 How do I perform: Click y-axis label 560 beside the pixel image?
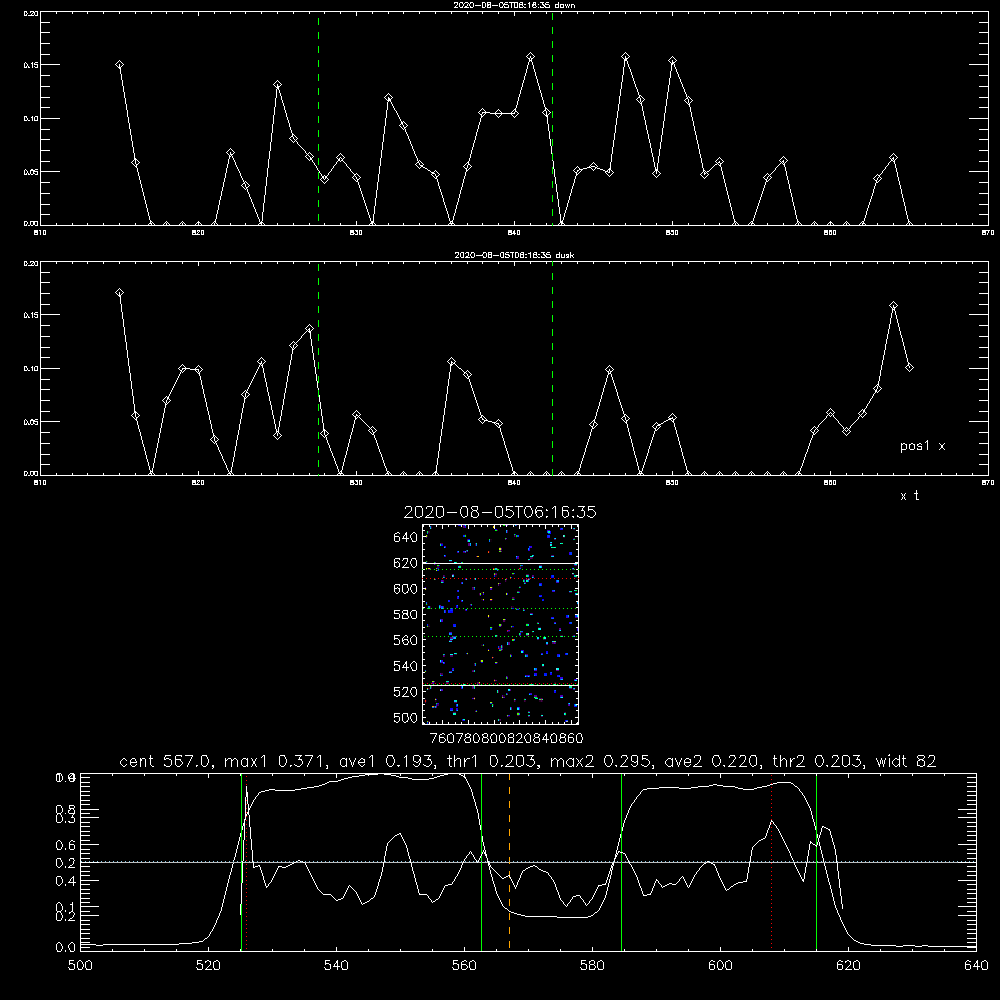click(x=406, y=640)
